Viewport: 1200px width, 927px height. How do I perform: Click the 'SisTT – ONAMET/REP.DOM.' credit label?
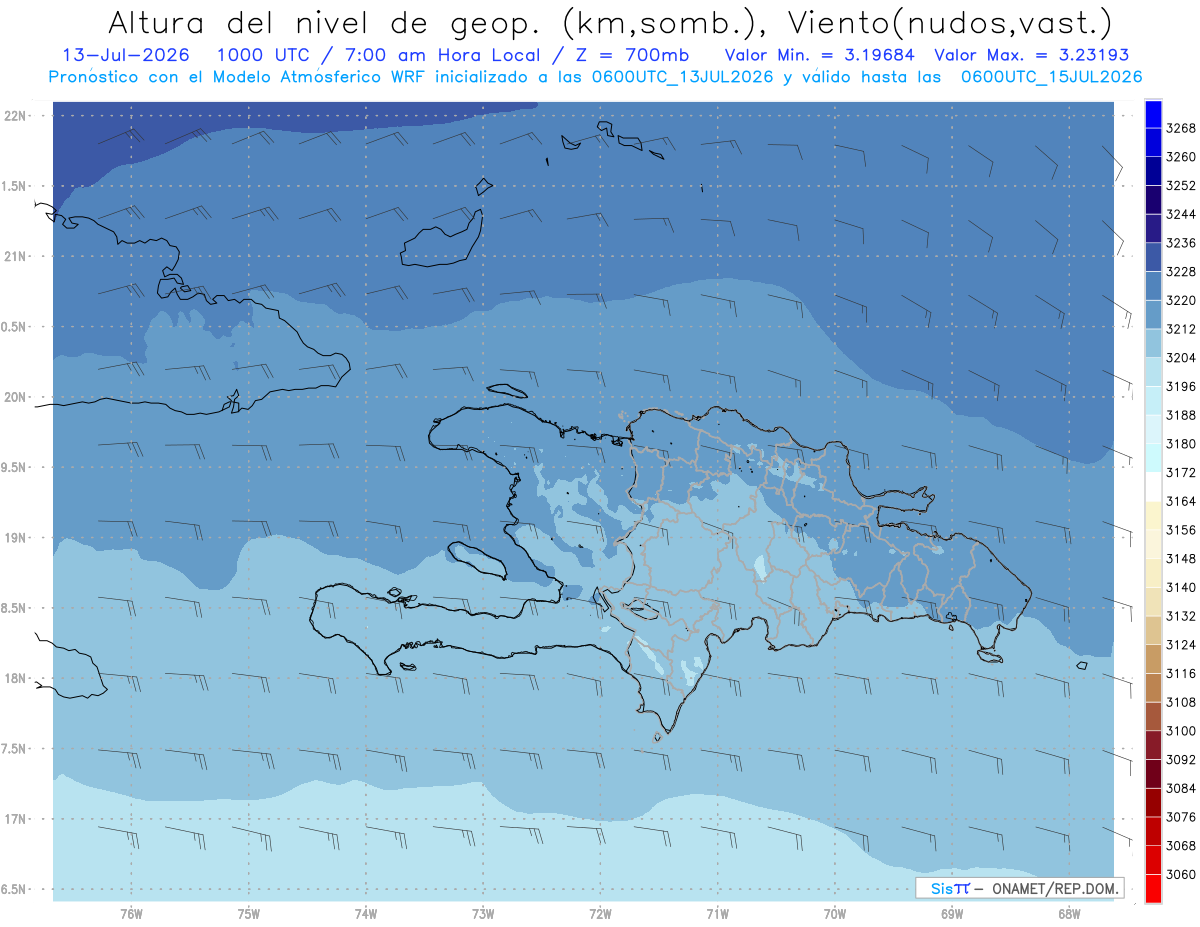[1018, 888]
